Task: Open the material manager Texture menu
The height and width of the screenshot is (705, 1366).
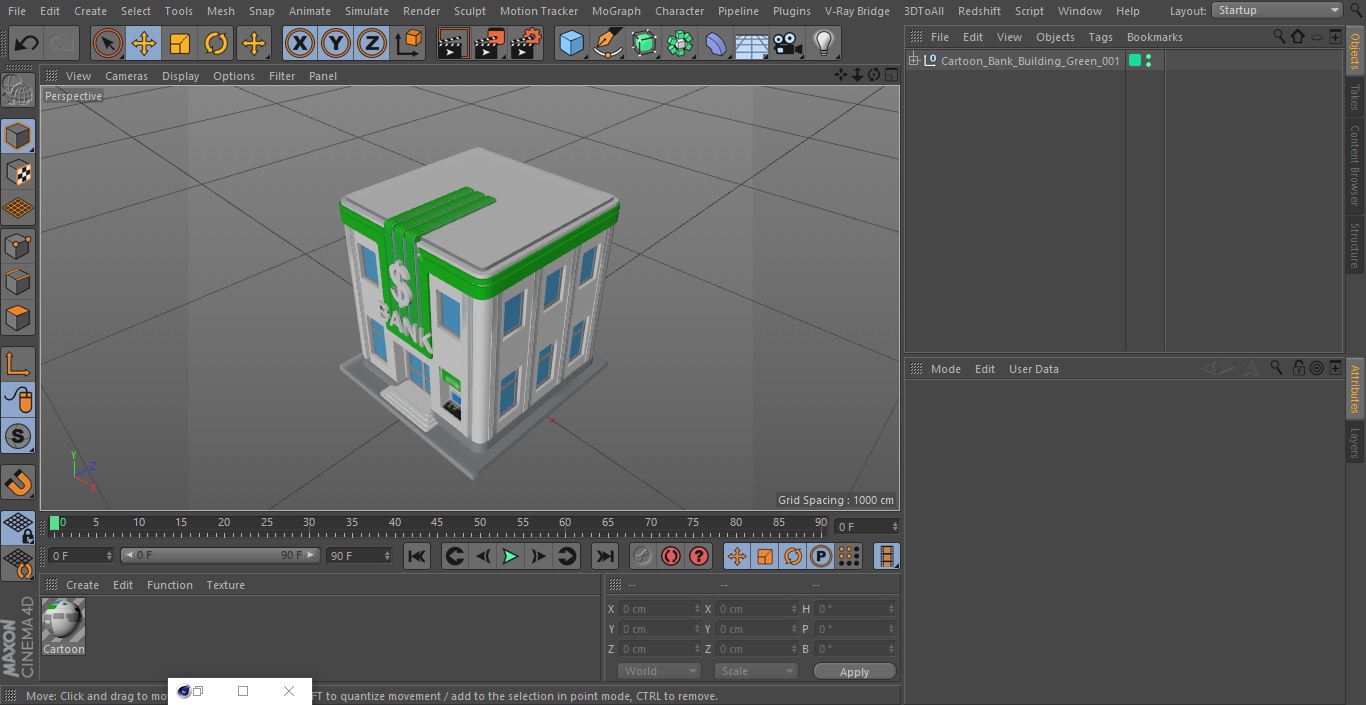Action: point(225,585)
